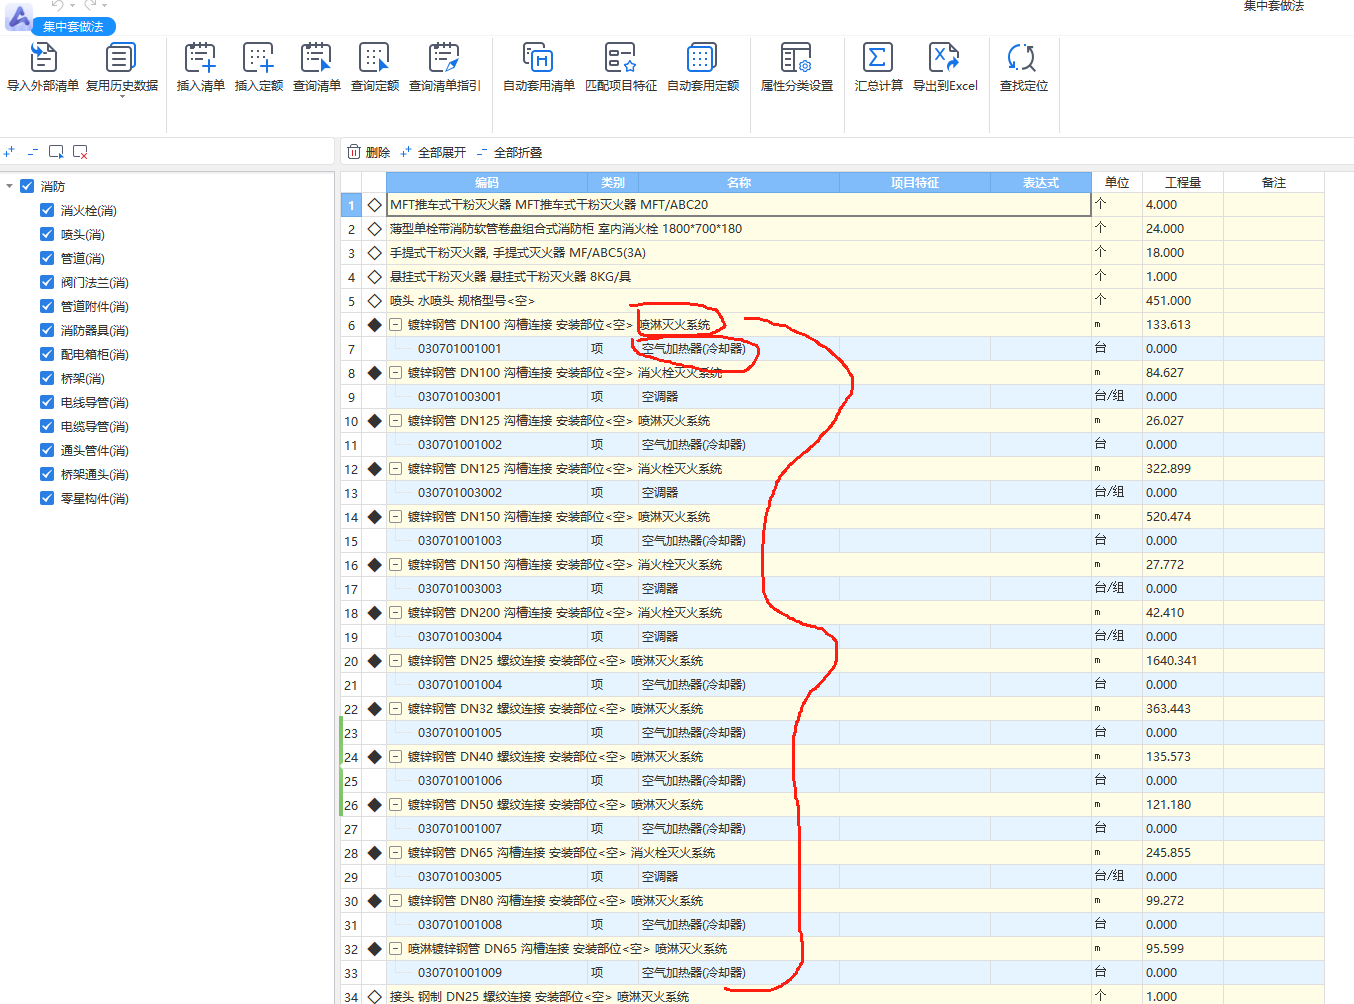Image resolution: width=1354 pixels, height=1004 pixels.
Task: Click filled diamond marker of row 16
Action: pyautogui.click(x=375, y=565)
